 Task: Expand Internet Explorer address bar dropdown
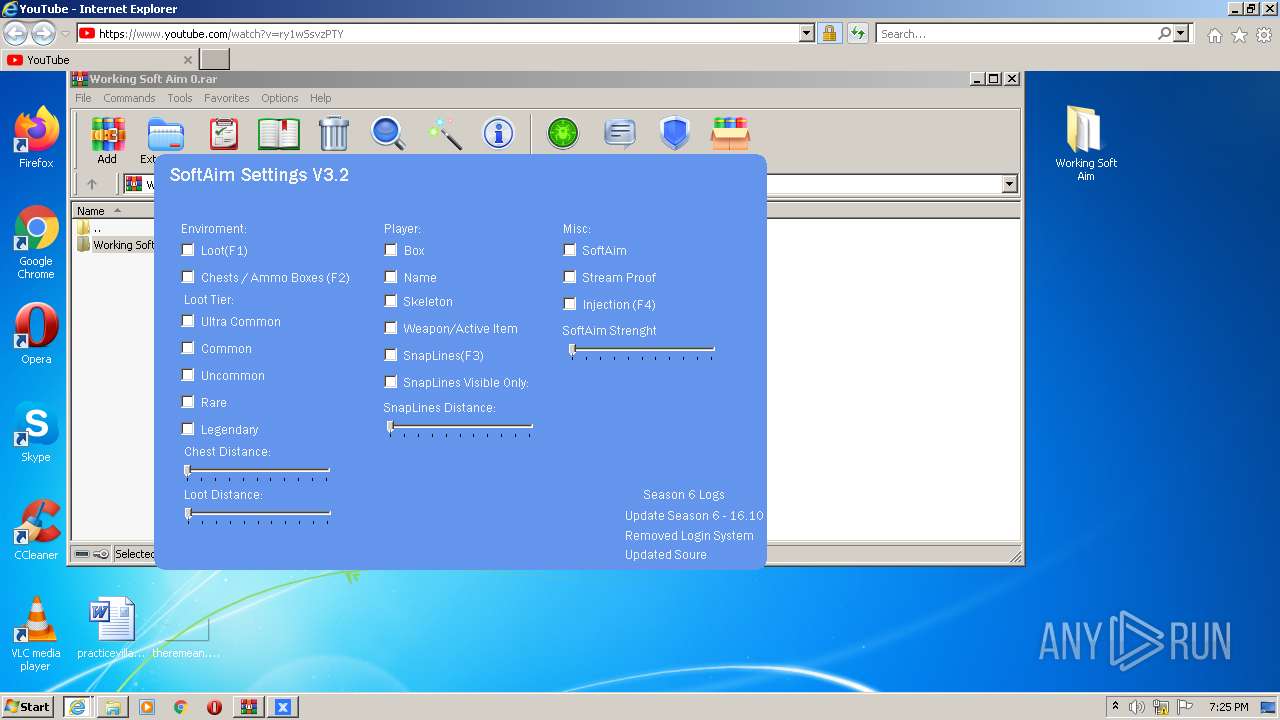pyautogui.click(x=807, y=34)
